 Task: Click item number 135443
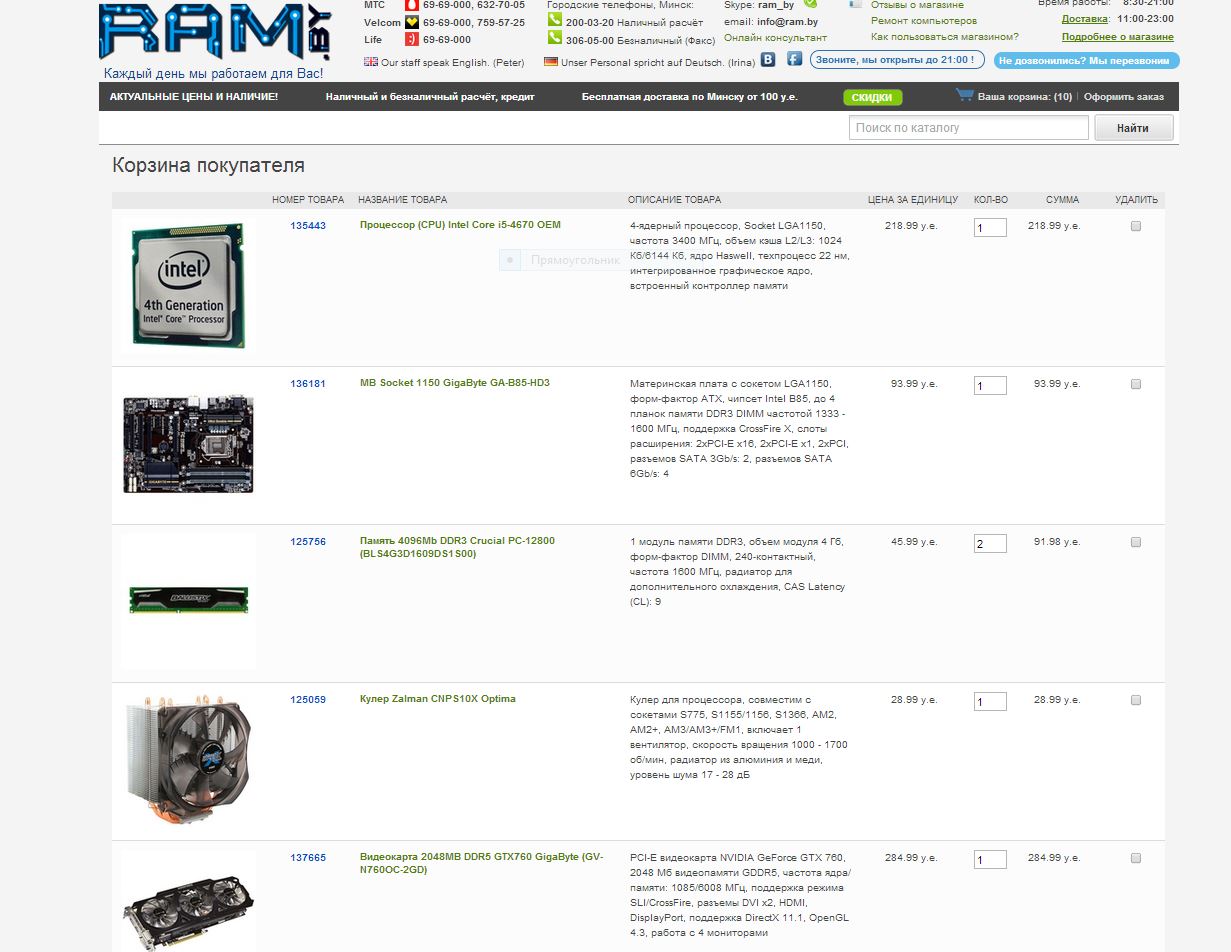(308, 226)
